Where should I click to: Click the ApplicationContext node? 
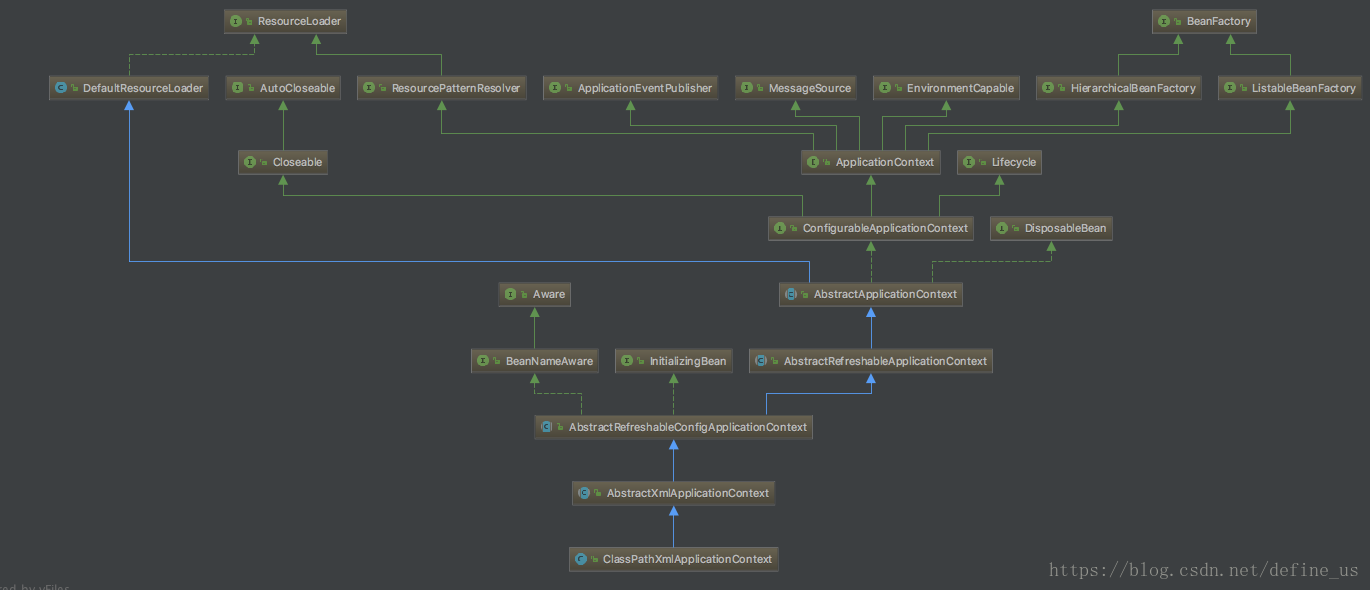pyautogui.click(x=871, y=162)
